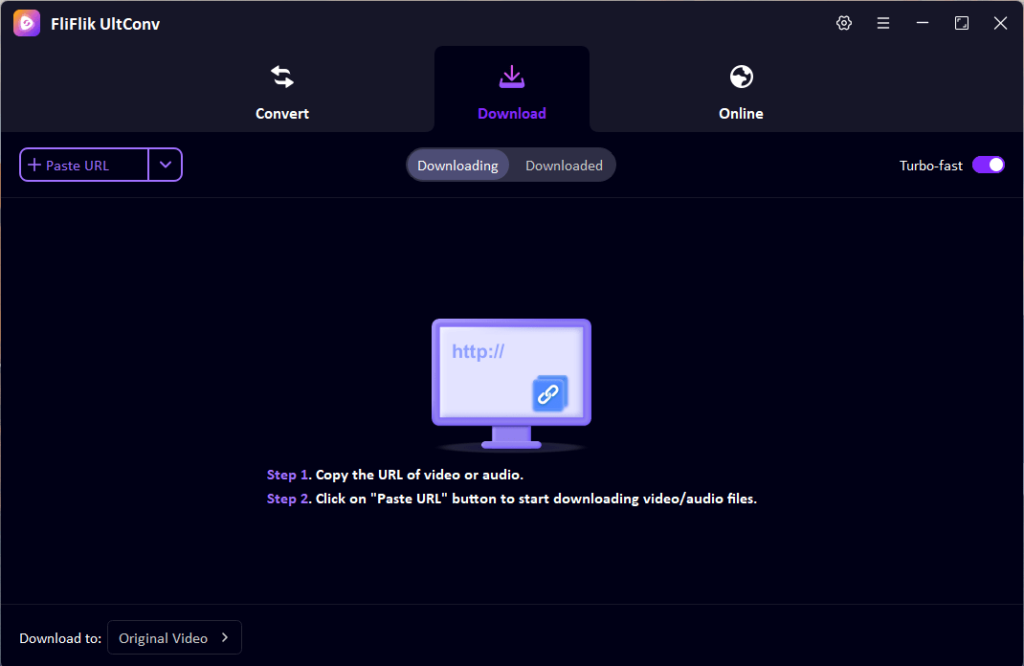Expand the Paste URL dropdown arrow

165,164
